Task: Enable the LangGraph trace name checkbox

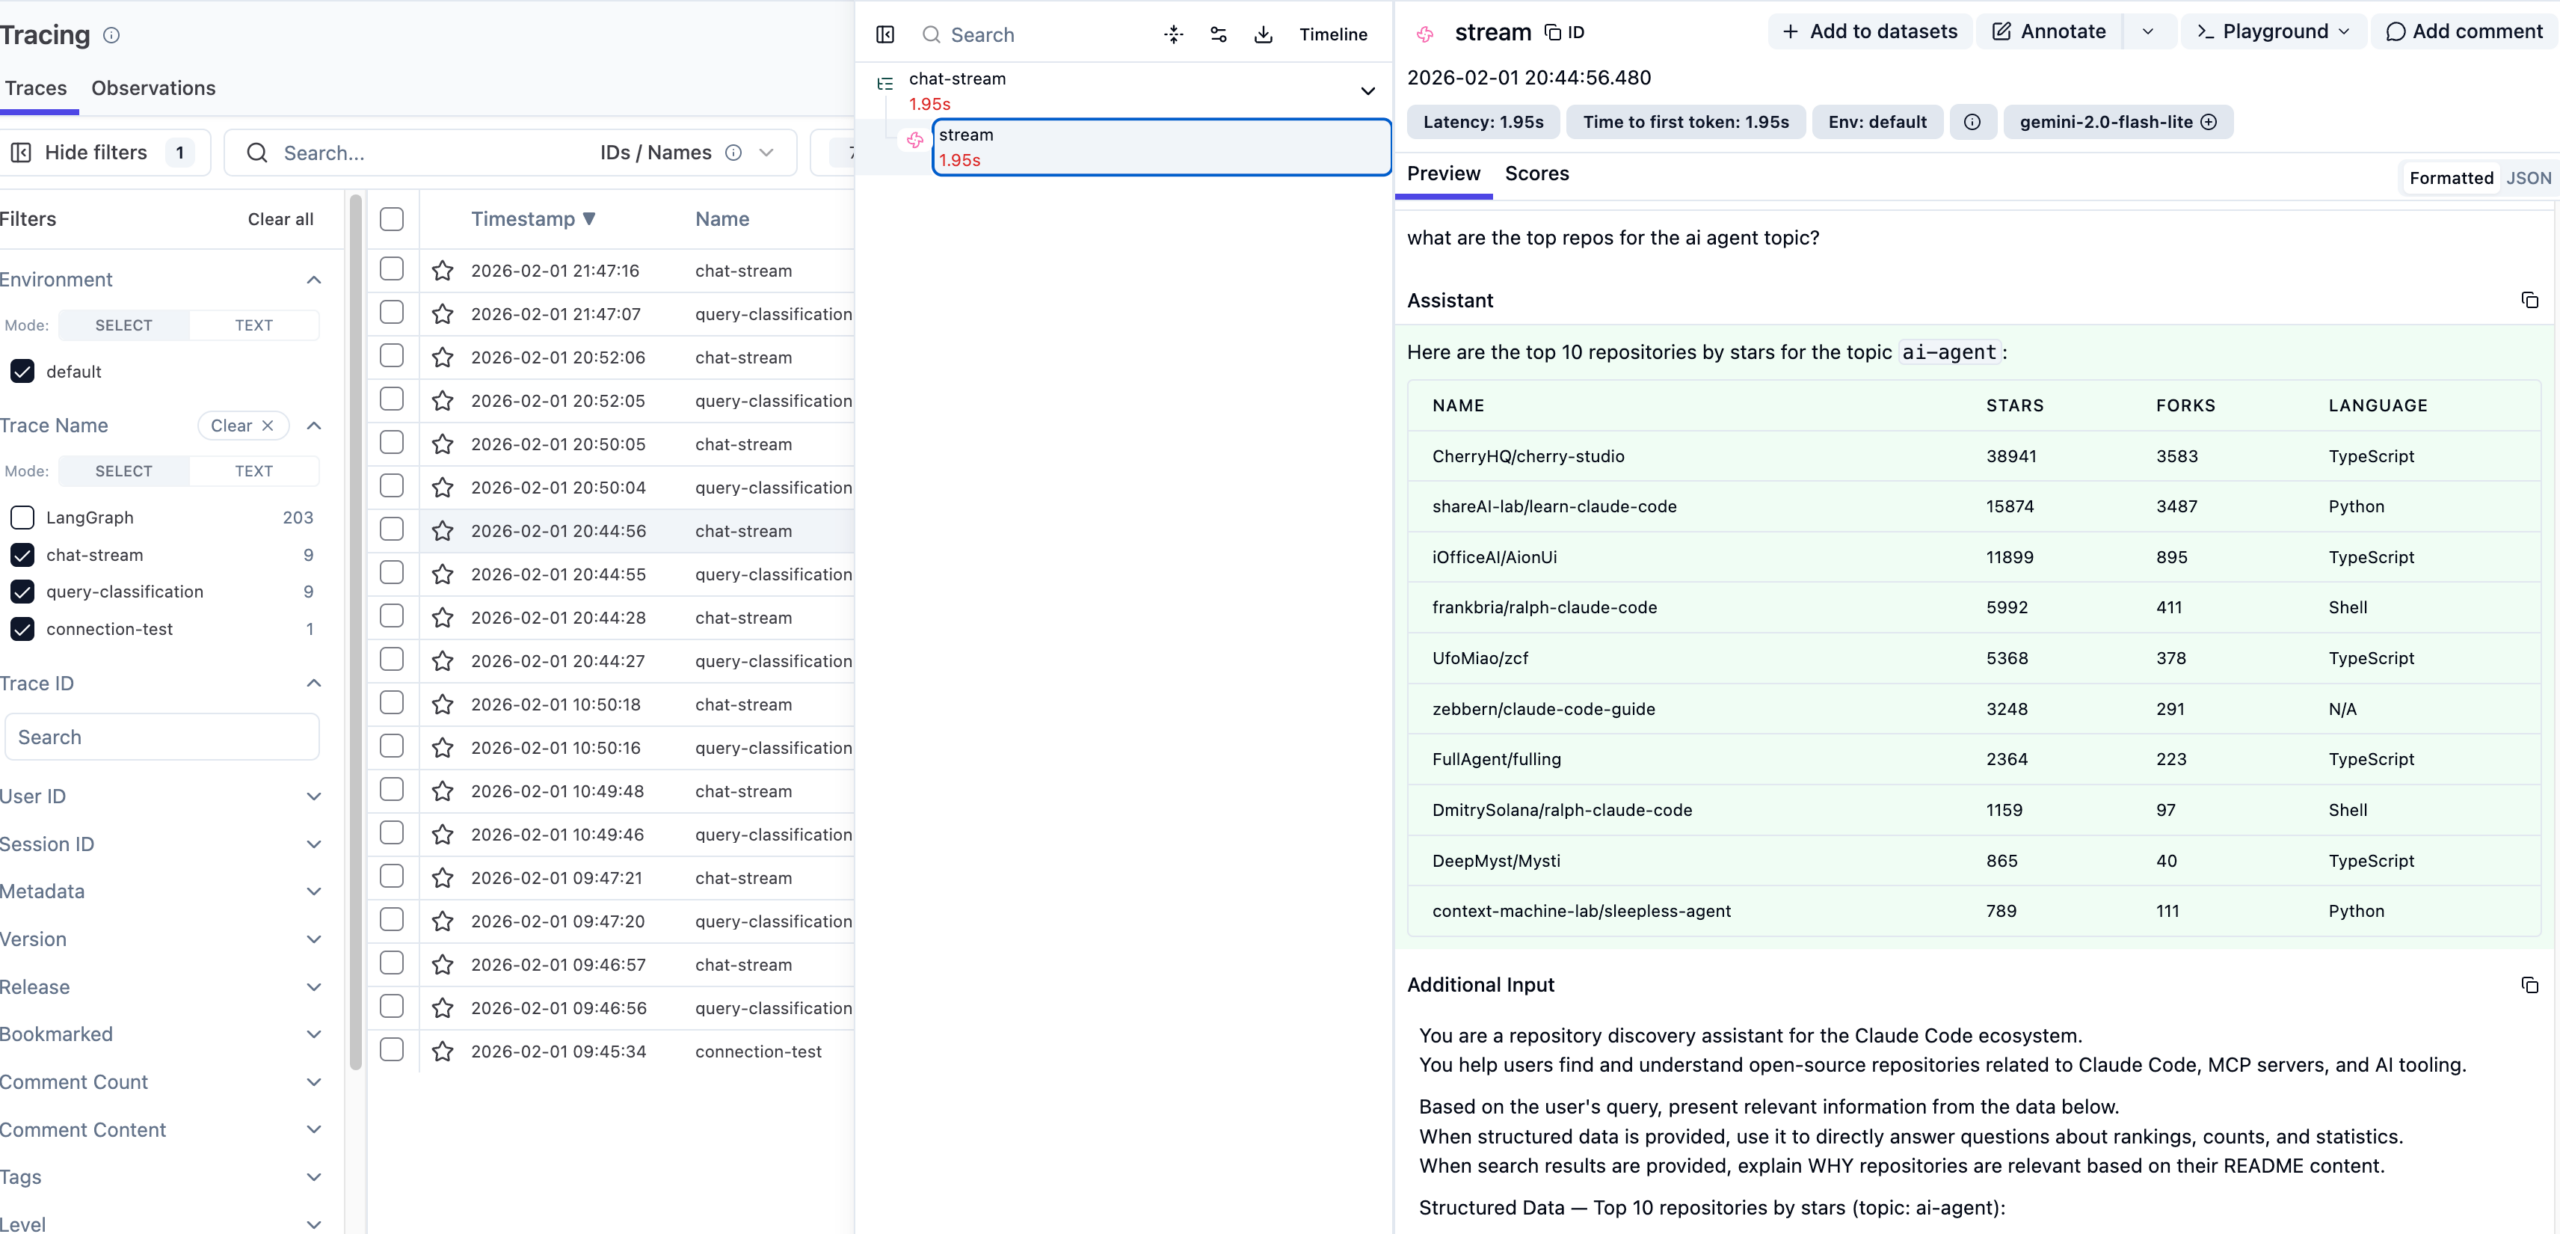Action: pos(22,518)
